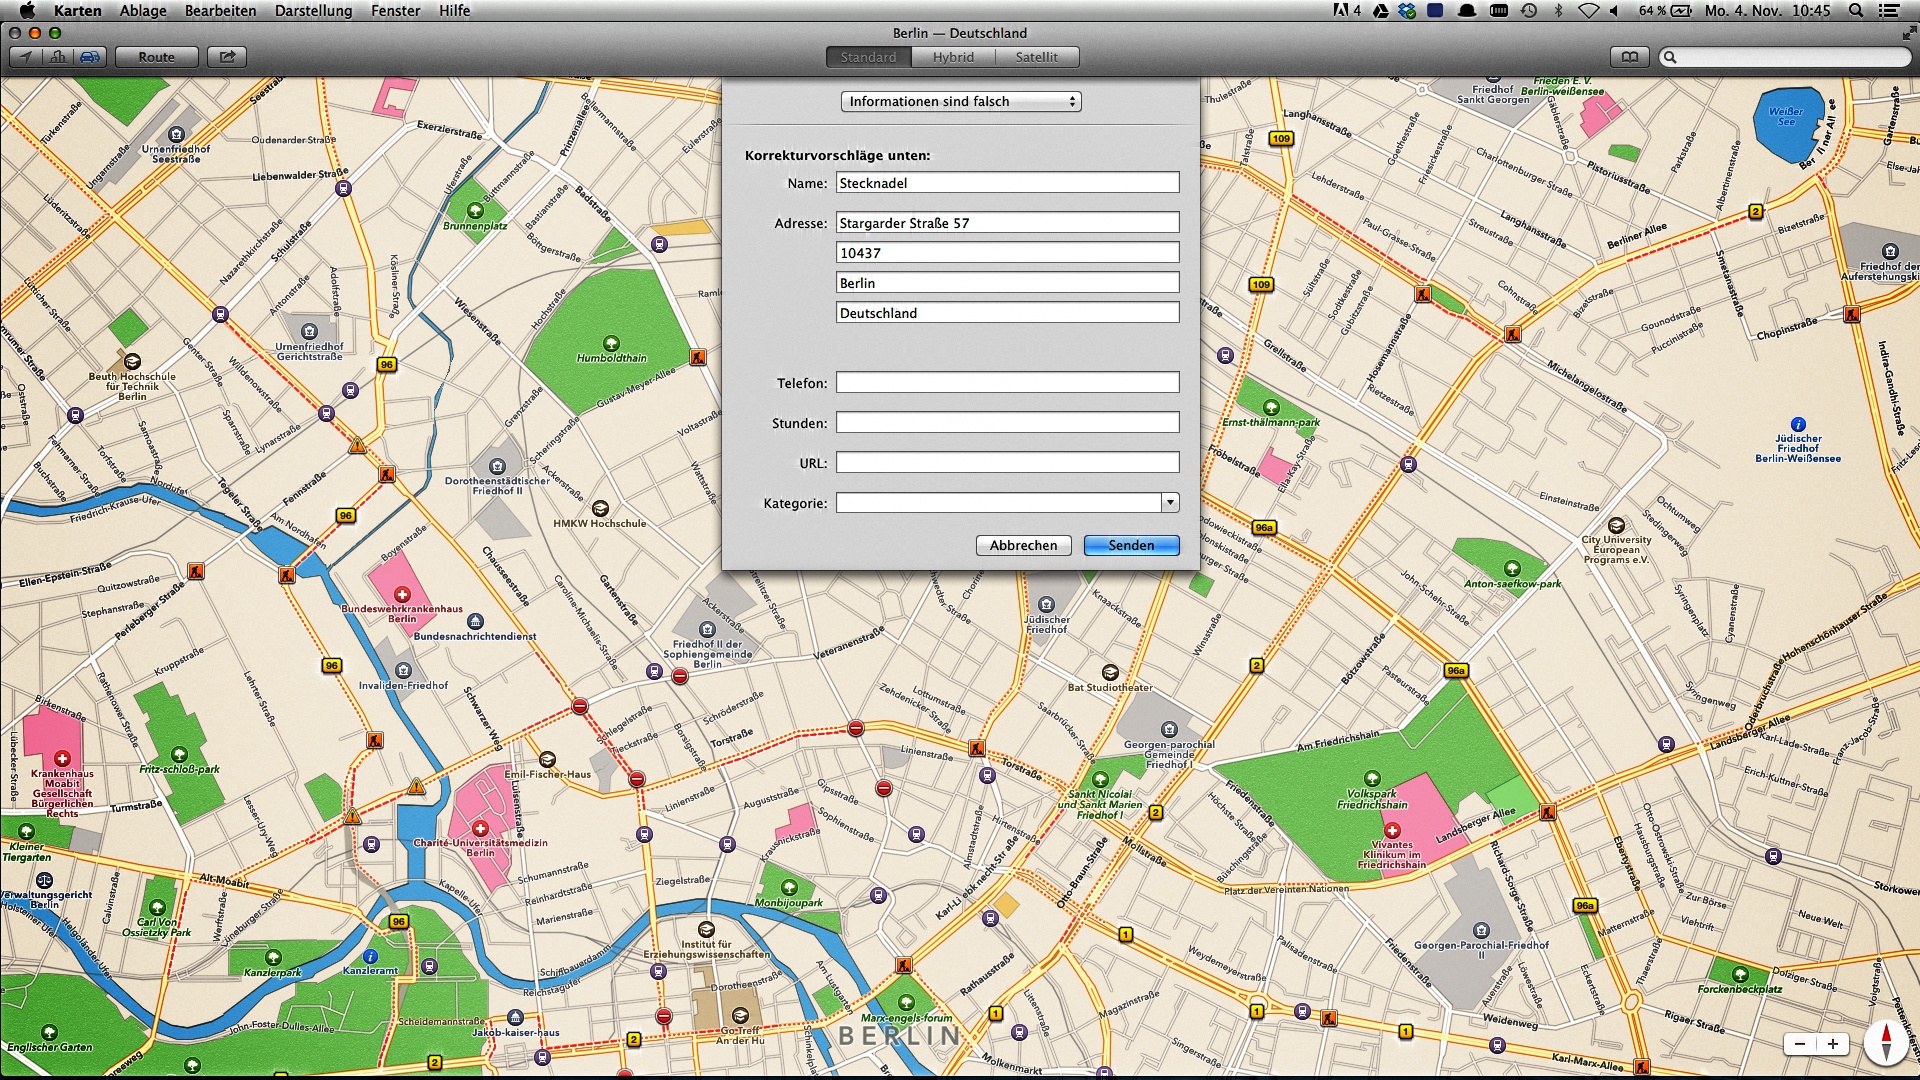Open Spotlight search in menu bar
The image size is (1920, 1080).
[1856, 11]
